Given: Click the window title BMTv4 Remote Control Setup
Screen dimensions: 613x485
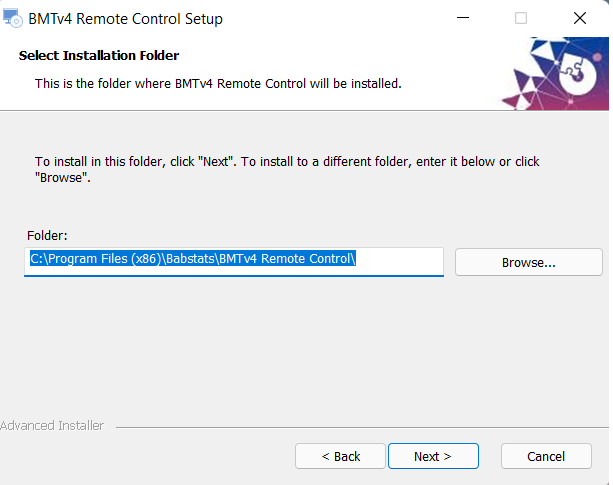Looking at the screenshot, I should tap(125, 19).
